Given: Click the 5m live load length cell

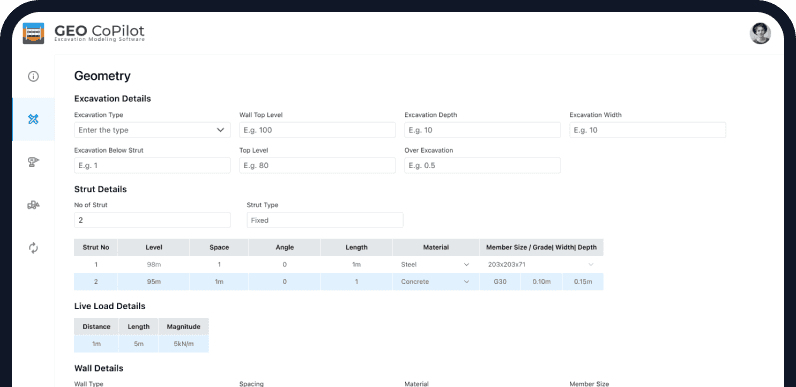Looking at the screenshot, I should click(139, 344).
